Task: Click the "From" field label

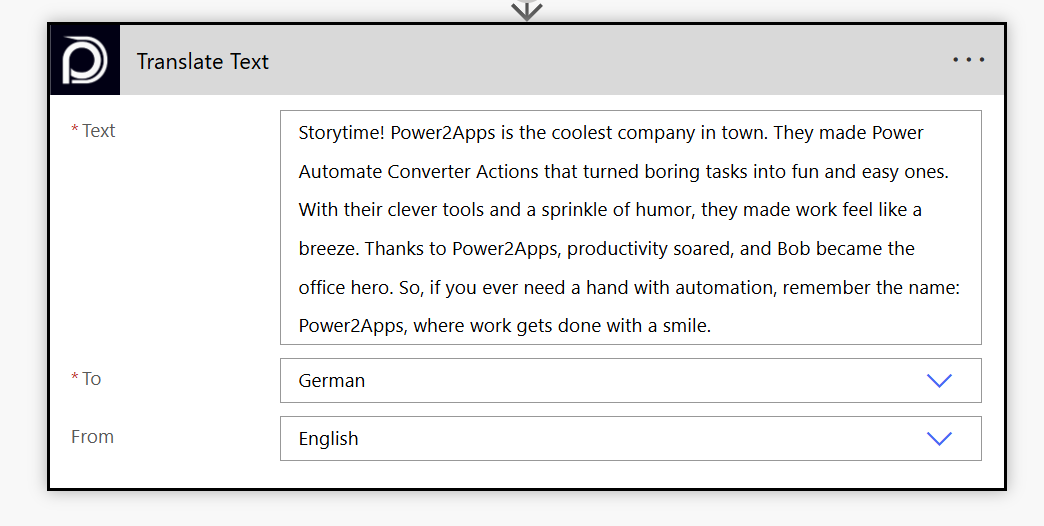Action: point(92,437)
